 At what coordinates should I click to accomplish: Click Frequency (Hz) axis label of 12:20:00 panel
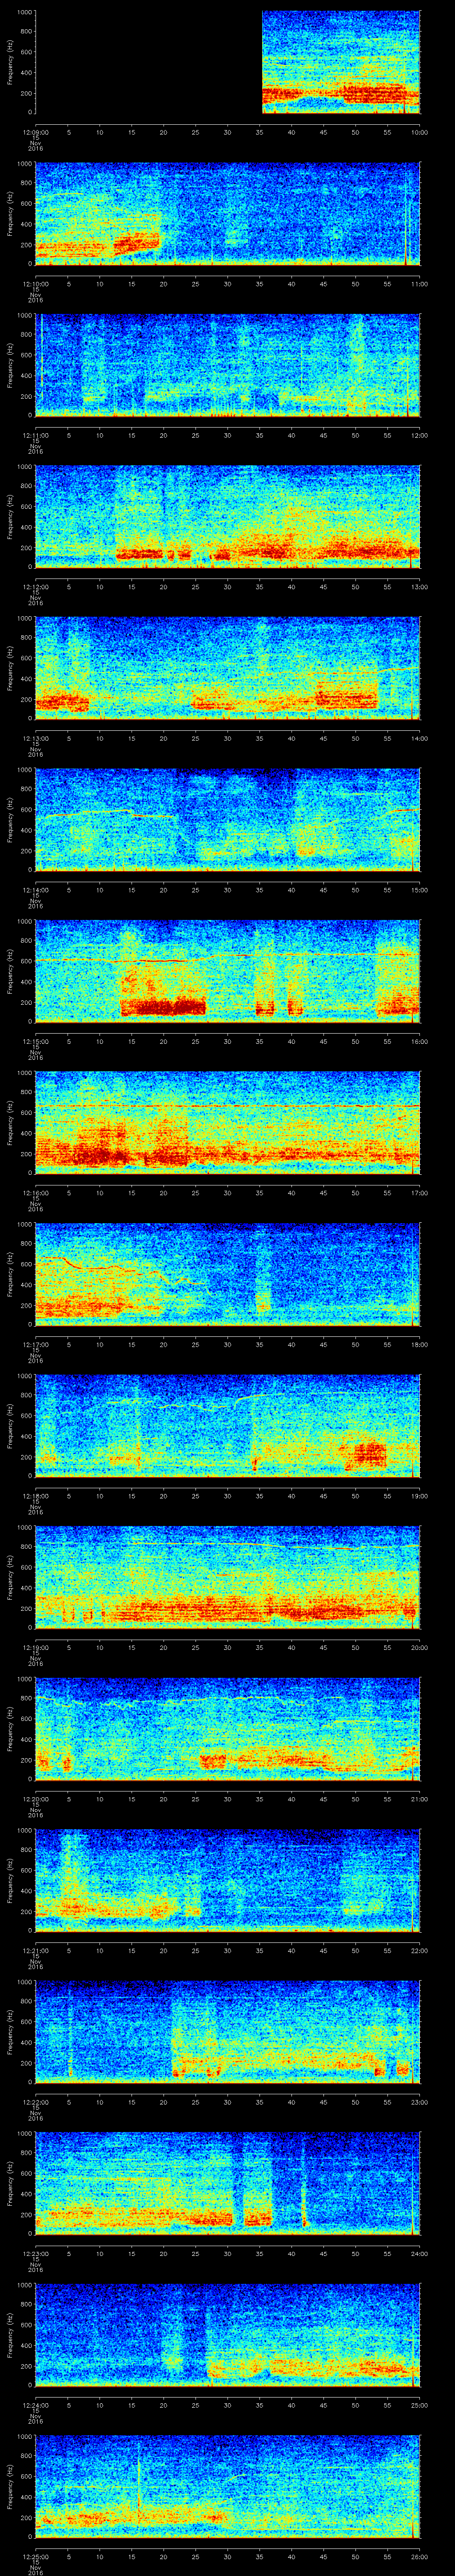10,1729
